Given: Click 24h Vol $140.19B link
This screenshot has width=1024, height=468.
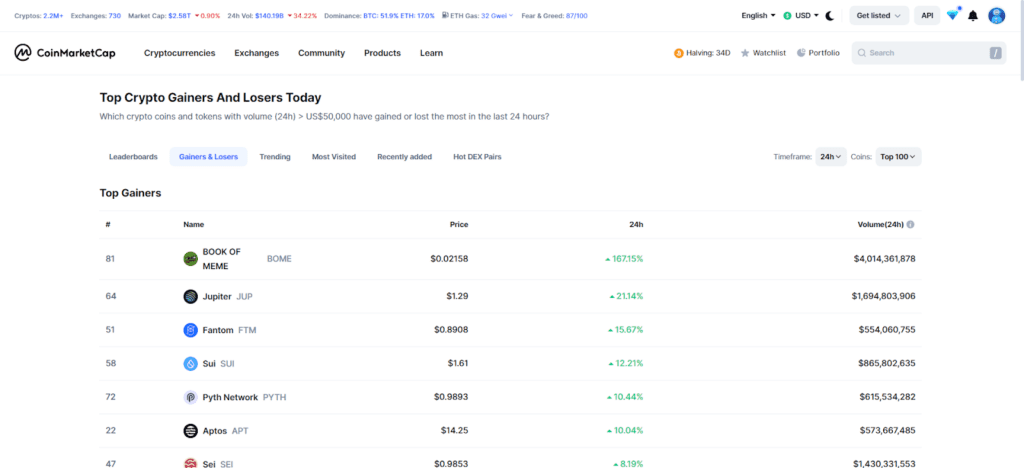Looking at the screenshot, I should pyautogui.click(x=272, y=15).
